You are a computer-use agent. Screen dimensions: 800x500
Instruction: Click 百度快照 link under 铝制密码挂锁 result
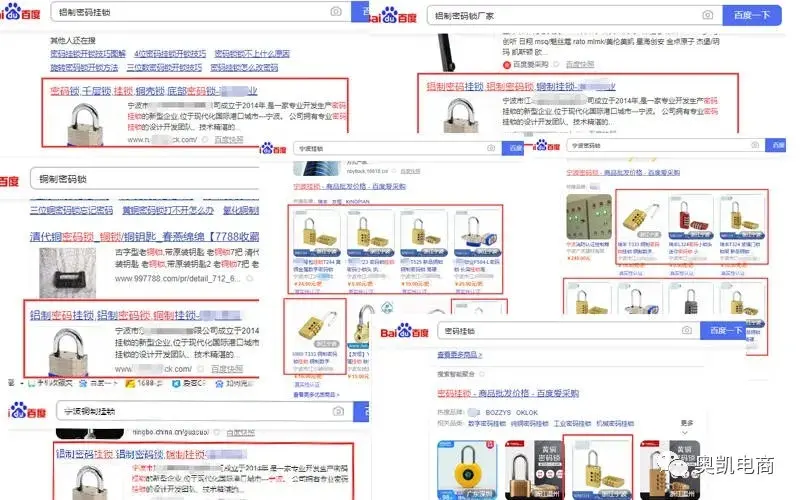click(229, 139)
